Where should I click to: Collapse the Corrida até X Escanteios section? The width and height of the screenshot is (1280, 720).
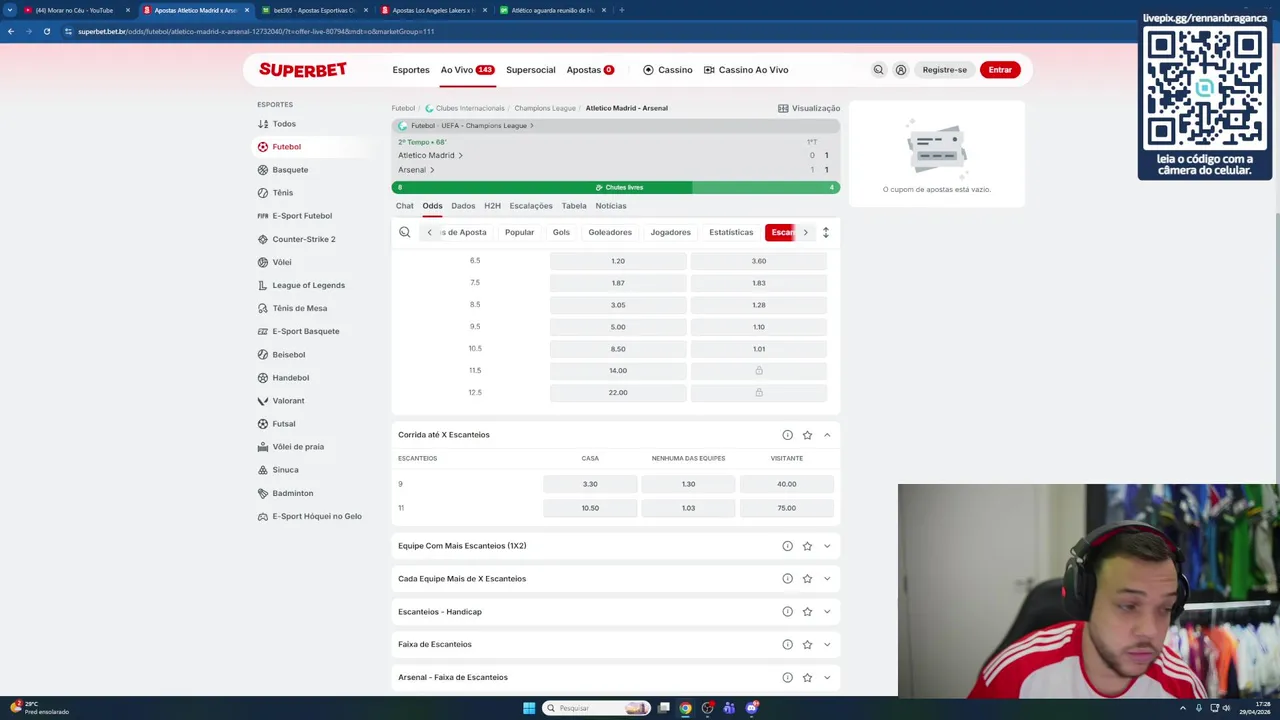(827, 435)
